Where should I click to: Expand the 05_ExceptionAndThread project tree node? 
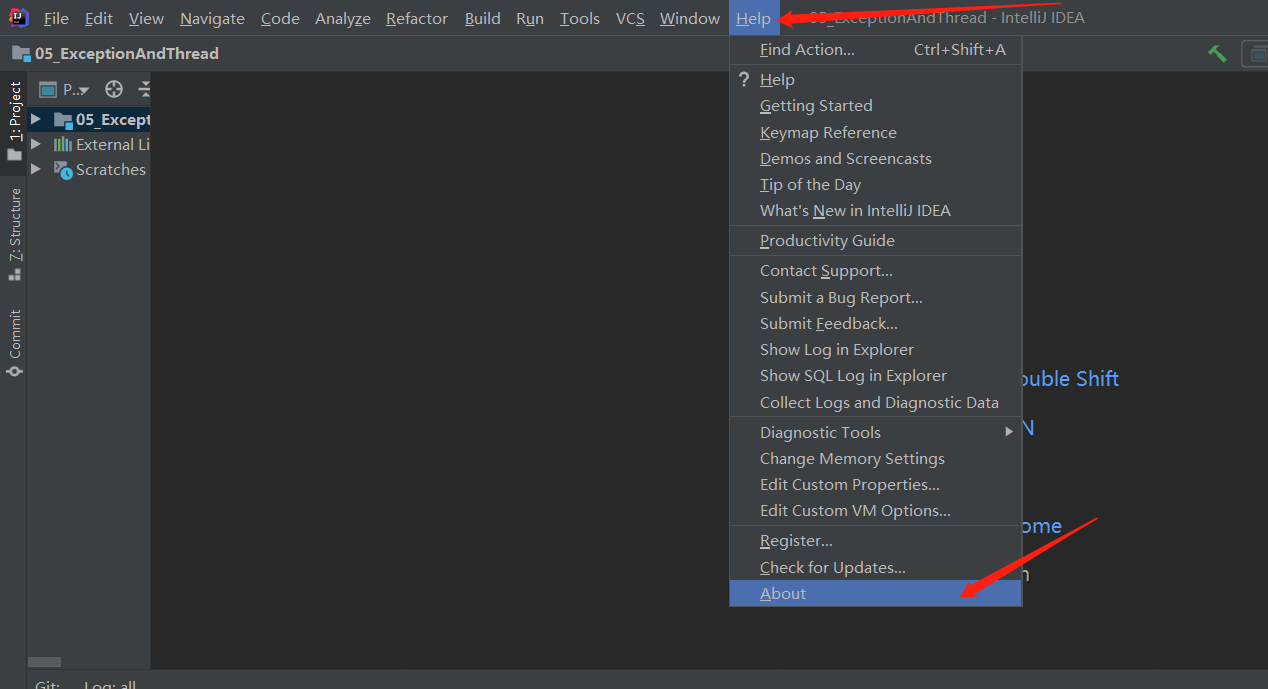coord(36,119)
